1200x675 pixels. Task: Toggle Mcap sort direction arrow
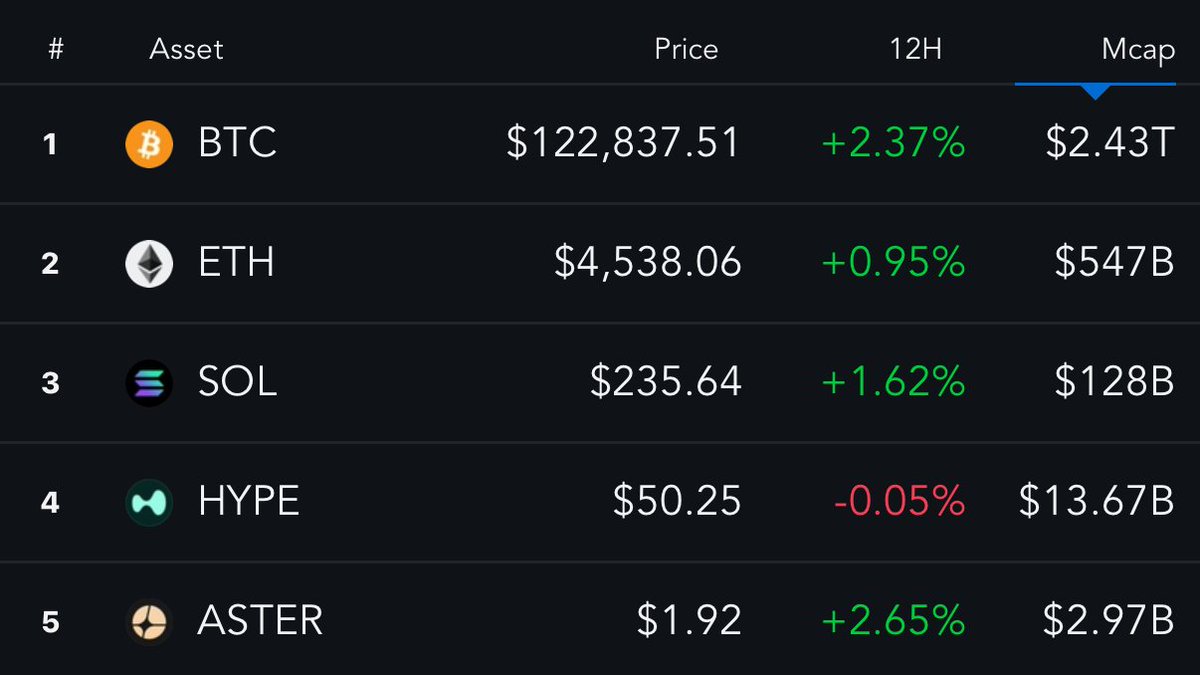tap(1096, 91)
